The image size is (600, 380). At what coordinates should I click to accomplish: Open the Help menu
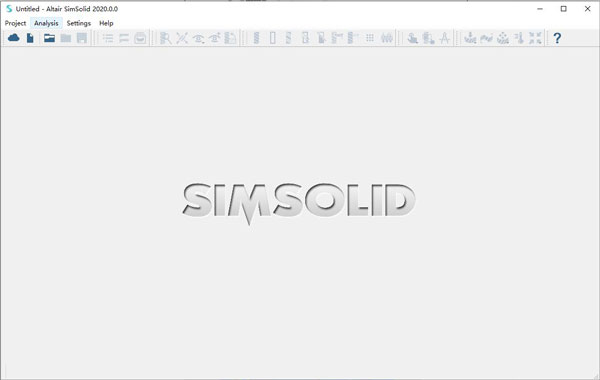pyautogui.click(x=106, y=23)
